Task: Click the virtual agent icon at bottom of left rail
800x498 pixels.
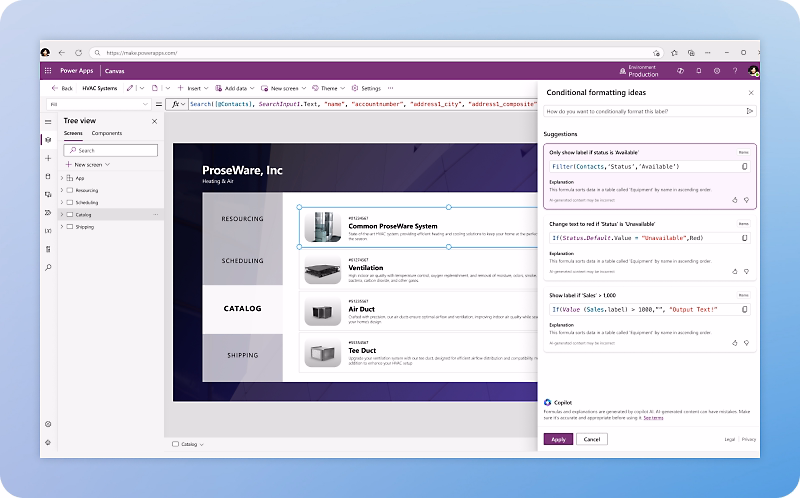Action: pos(48,442)
